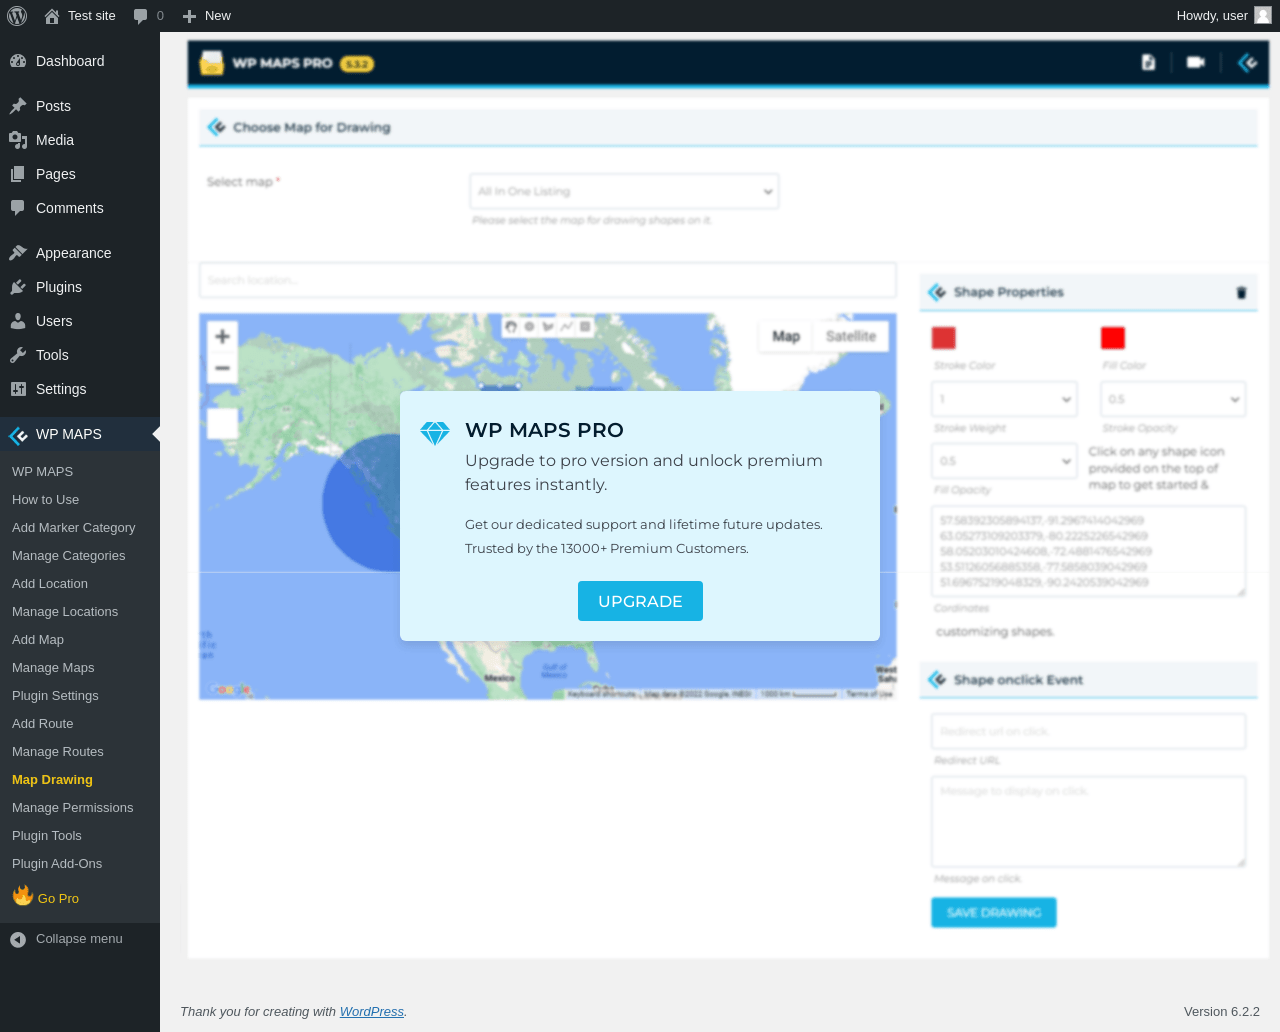Click the trash icon in Shape Properties

(1241, 292)
